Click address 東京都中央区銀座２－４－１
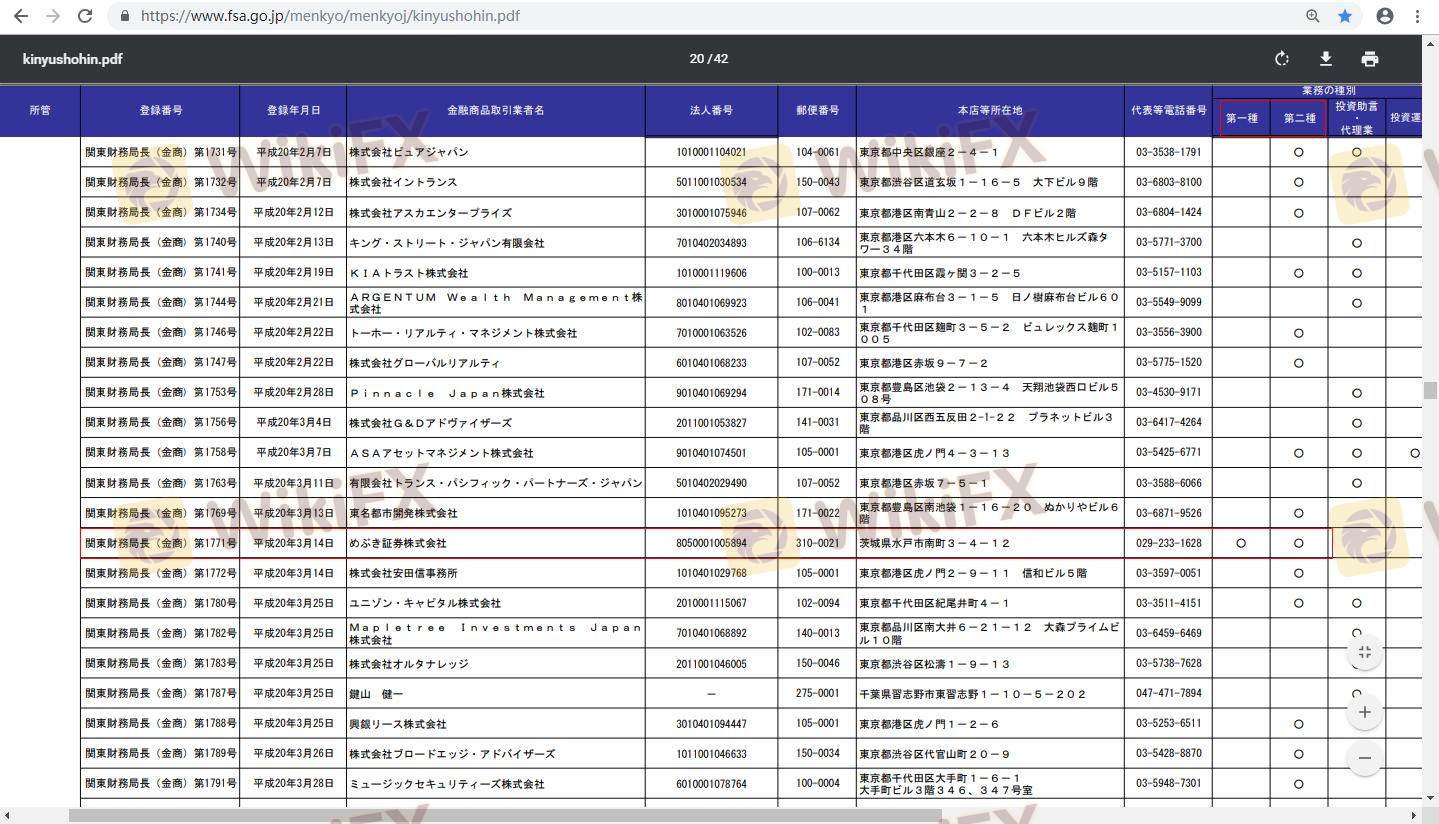 (929, 152)
